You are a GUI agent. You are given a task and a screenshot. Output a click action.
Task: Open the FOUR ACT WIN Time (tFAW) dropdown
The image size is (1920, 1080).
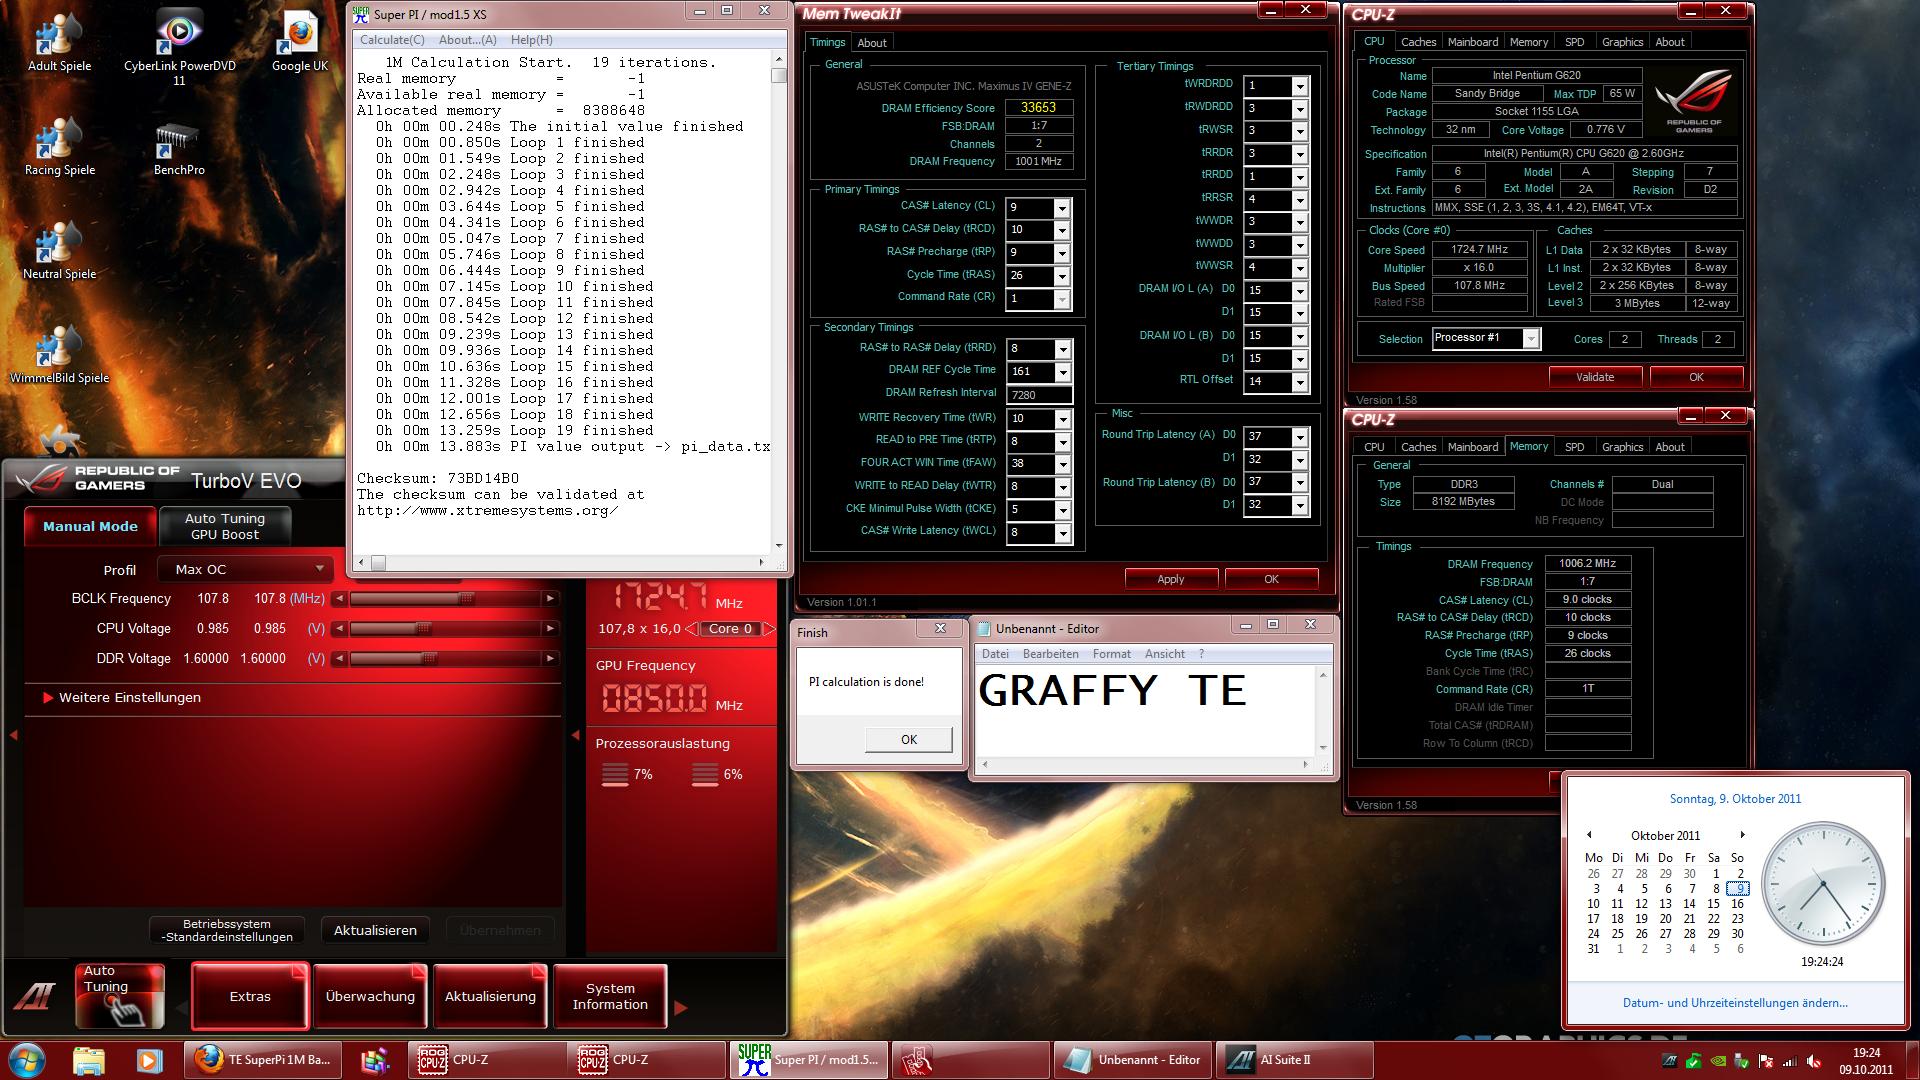coord(1062,465)
